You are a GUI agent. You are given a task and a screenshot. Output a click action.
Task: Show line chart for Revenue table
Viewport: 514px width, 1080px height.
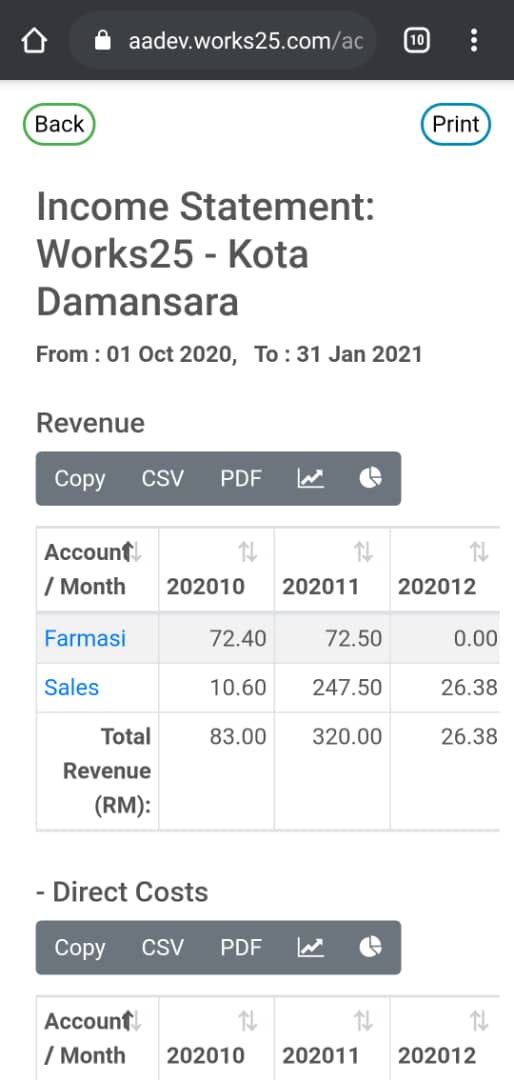pyautogui.click(x=311, y=478)
